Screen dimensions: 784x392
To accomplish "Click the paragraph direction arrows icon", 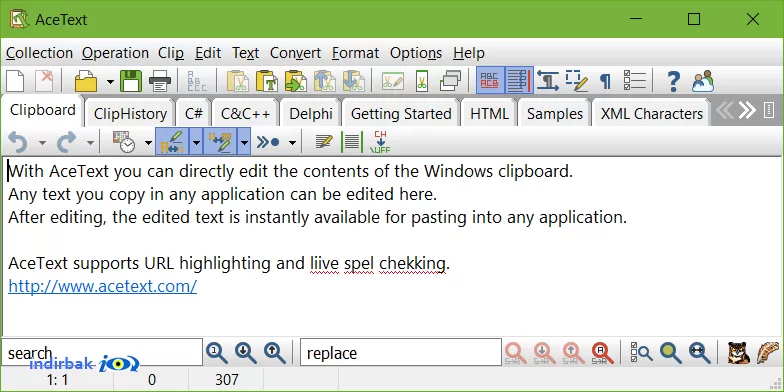I will tap(548, 81).
